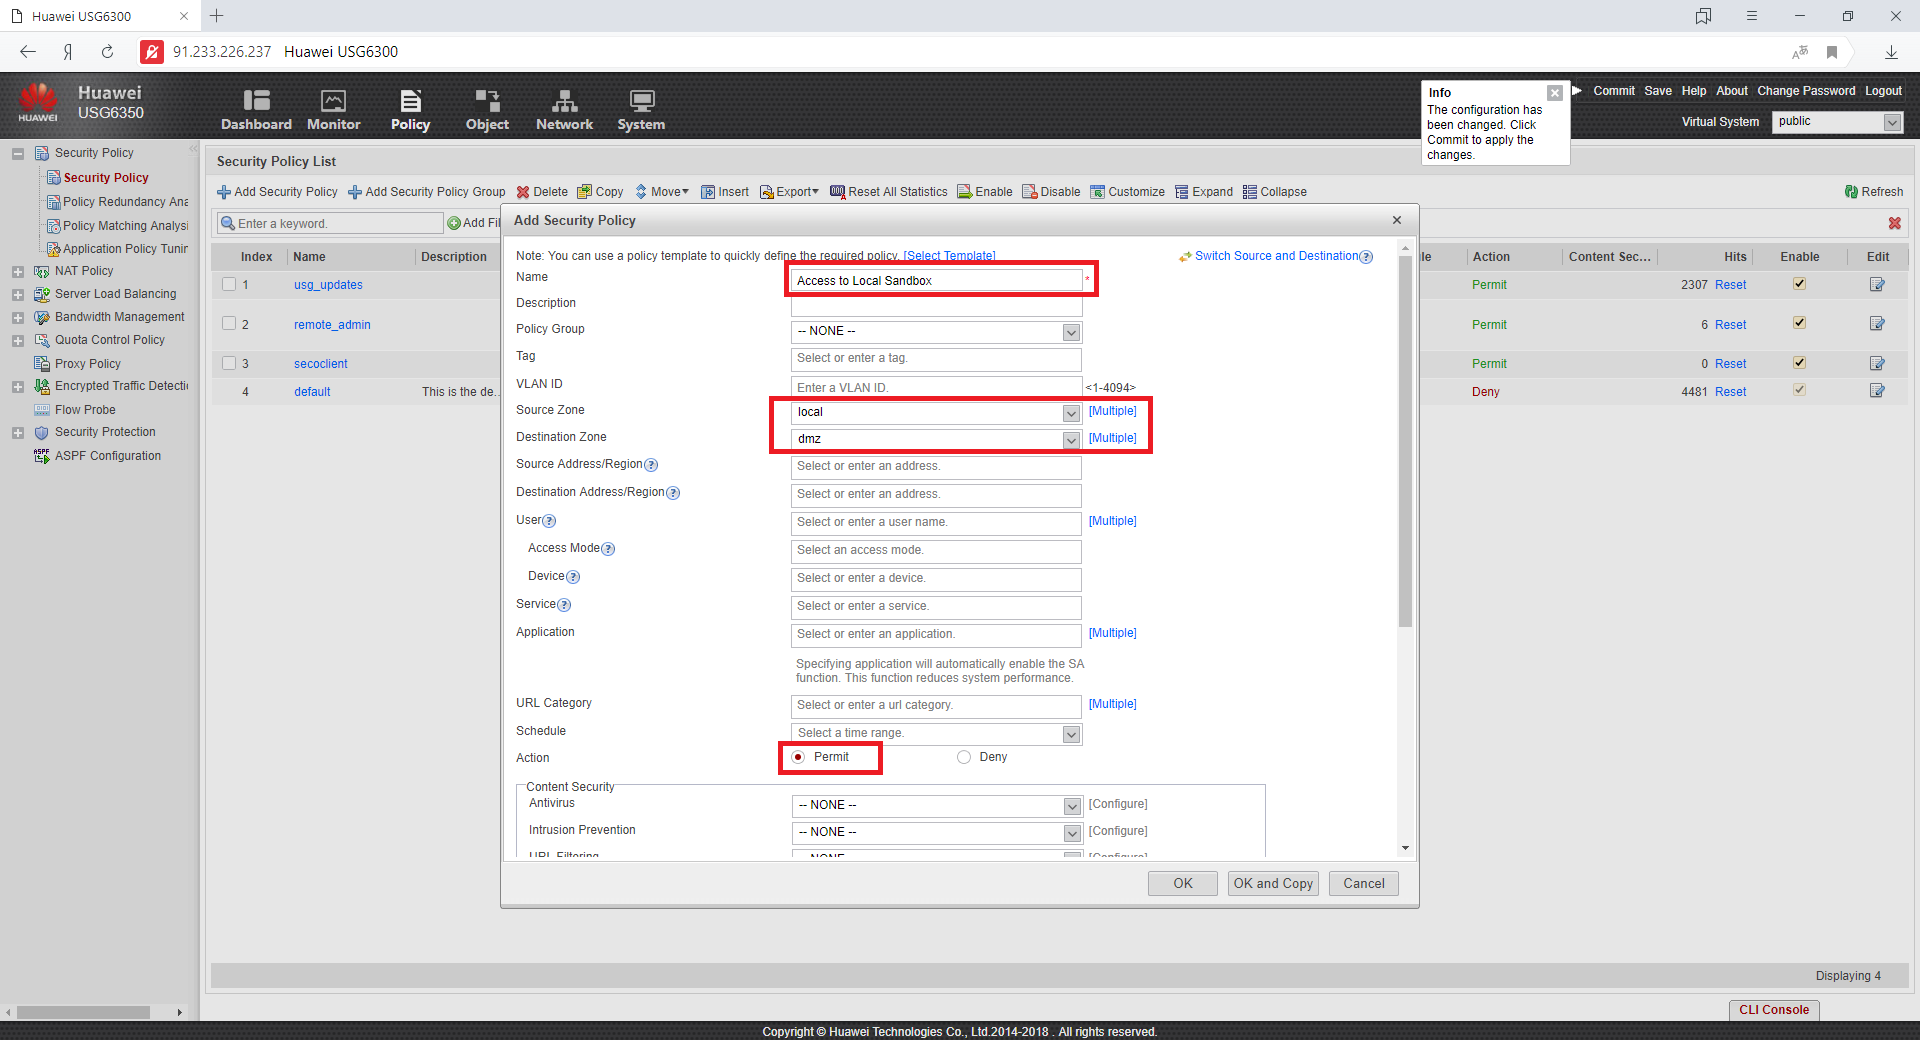Click the Huawei logo

38,103
